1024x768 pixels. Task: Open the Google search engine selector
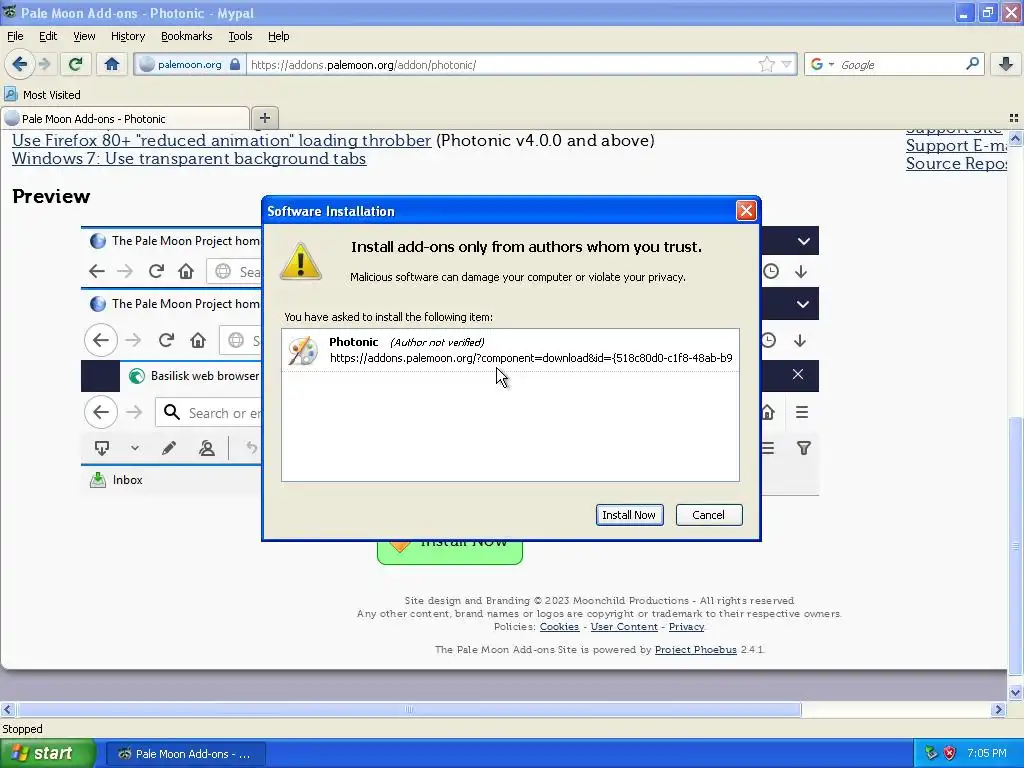point(822,64)
